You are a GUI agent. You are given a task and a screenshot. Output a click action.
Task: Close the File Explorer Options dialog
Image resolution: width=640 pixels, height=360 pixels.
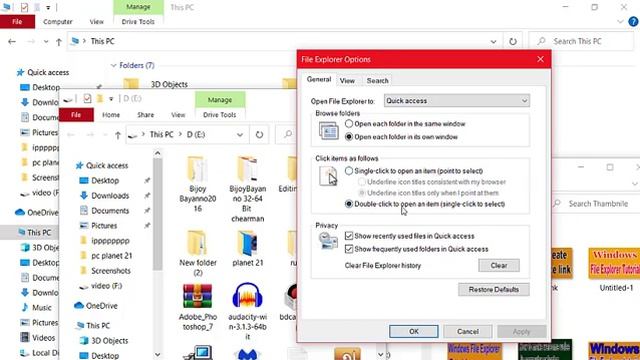(540, 59)
